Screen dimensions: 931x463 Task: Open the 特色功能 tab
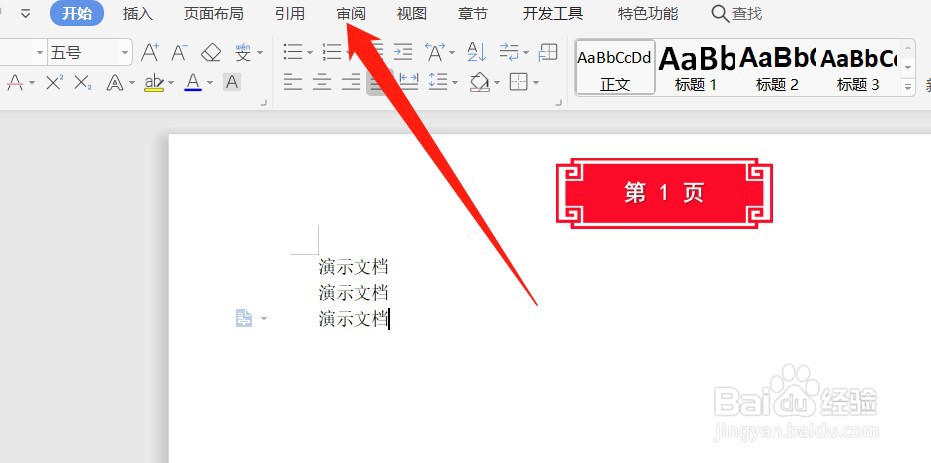click(x=648, y=13)
